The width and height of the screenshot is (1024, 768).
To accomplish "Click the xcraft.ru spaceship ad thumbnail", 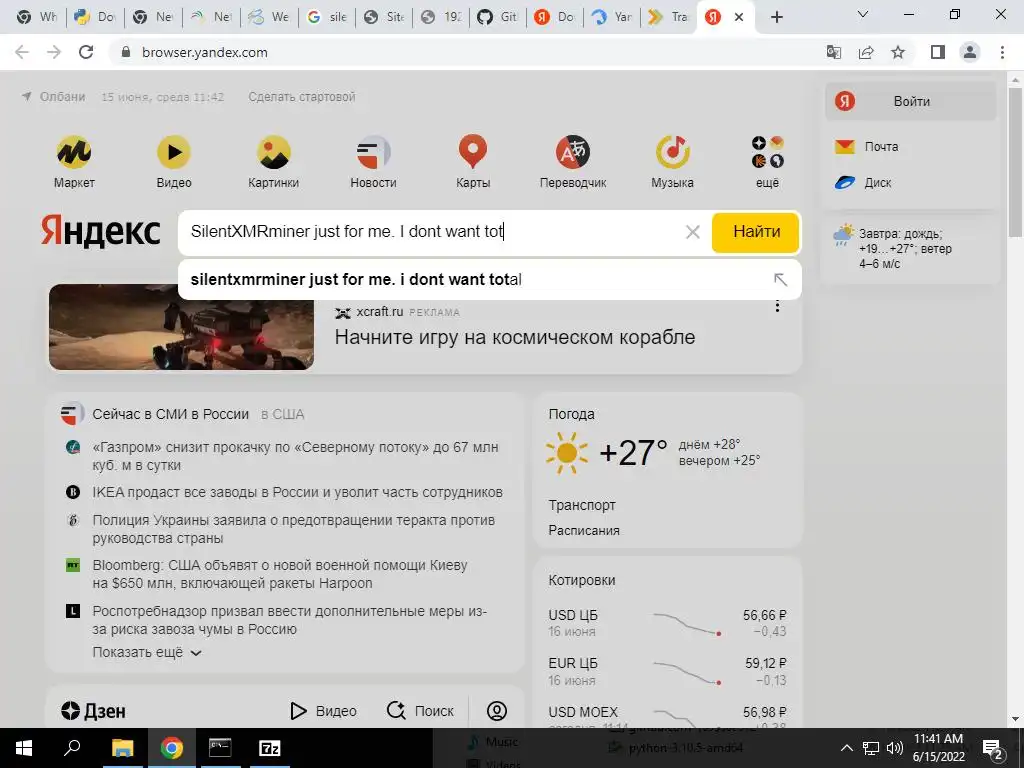I will [182, 327].
